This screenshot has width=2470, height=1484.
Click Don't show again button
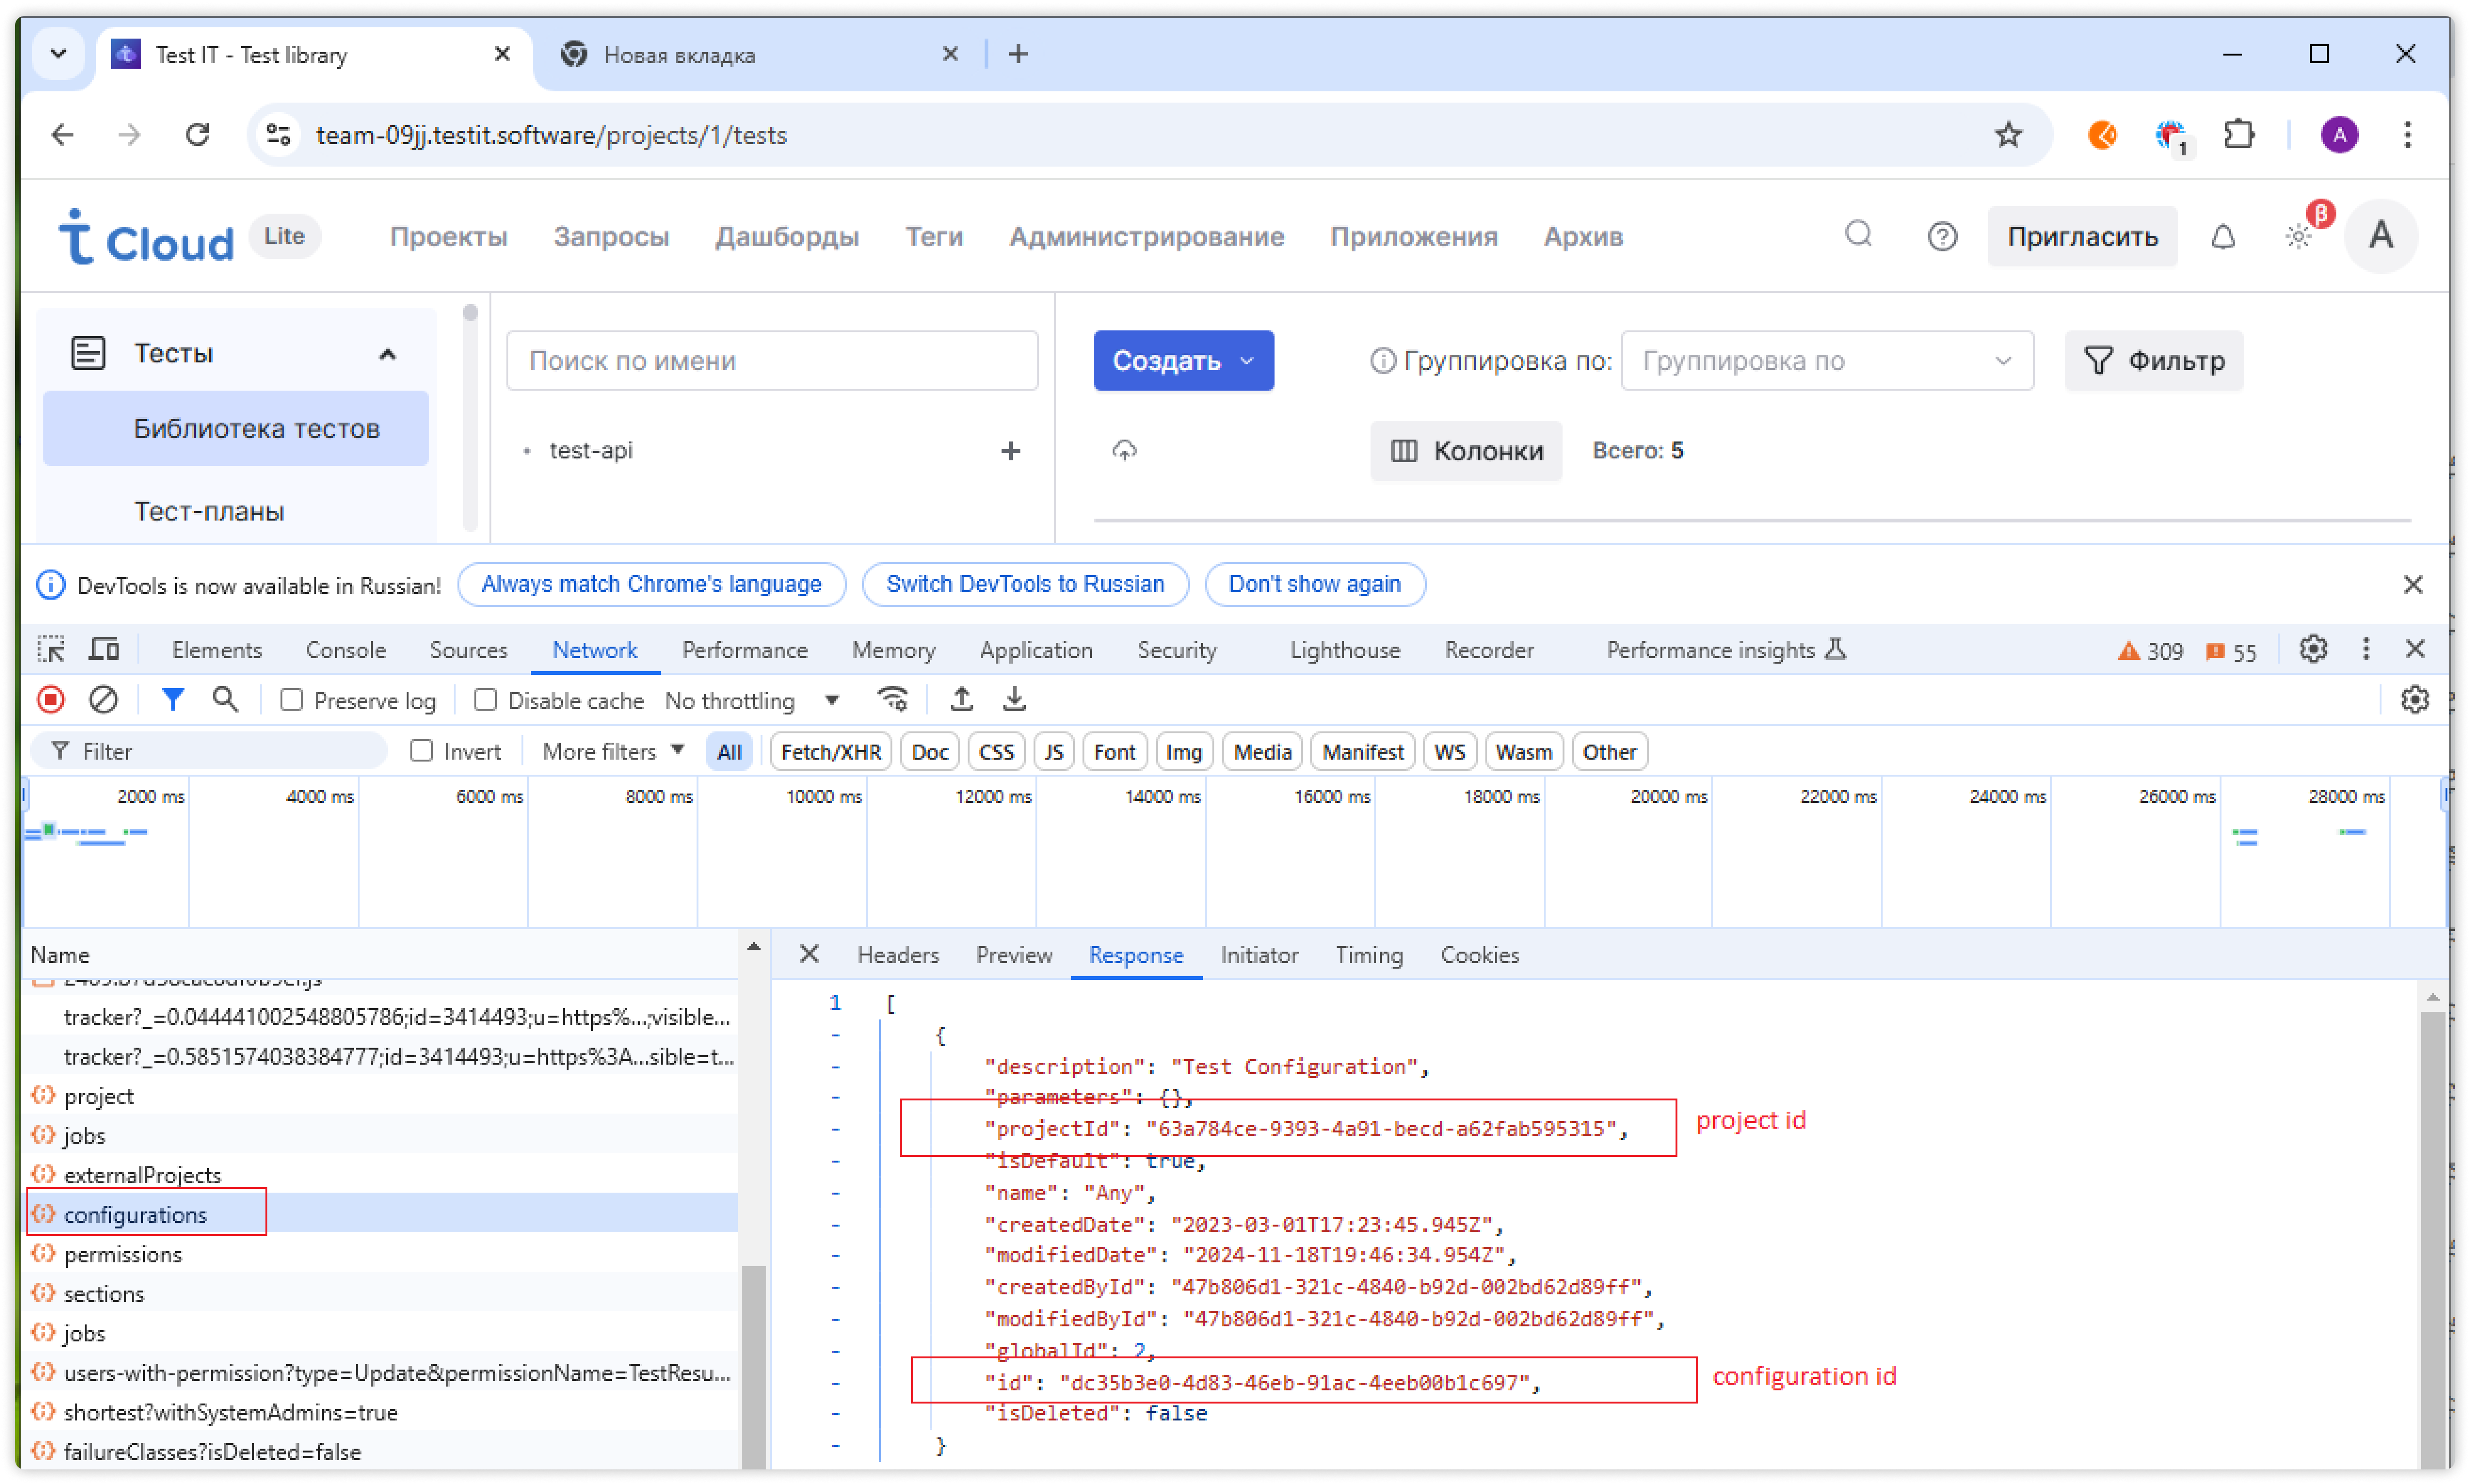click(x=1314, y=585)
